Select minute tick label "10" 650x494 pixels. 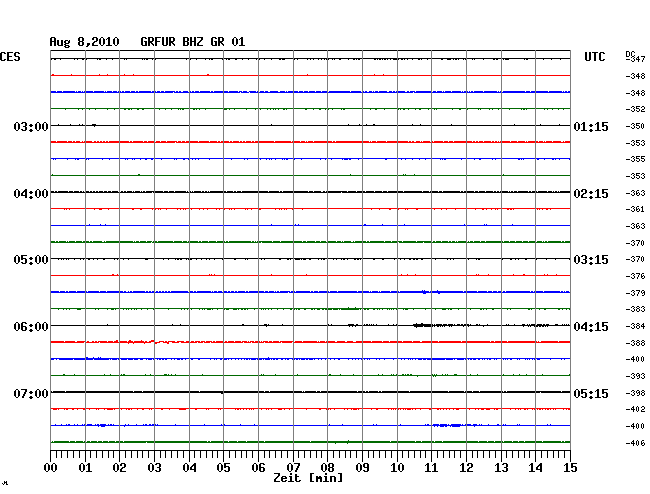click(397, 468)
